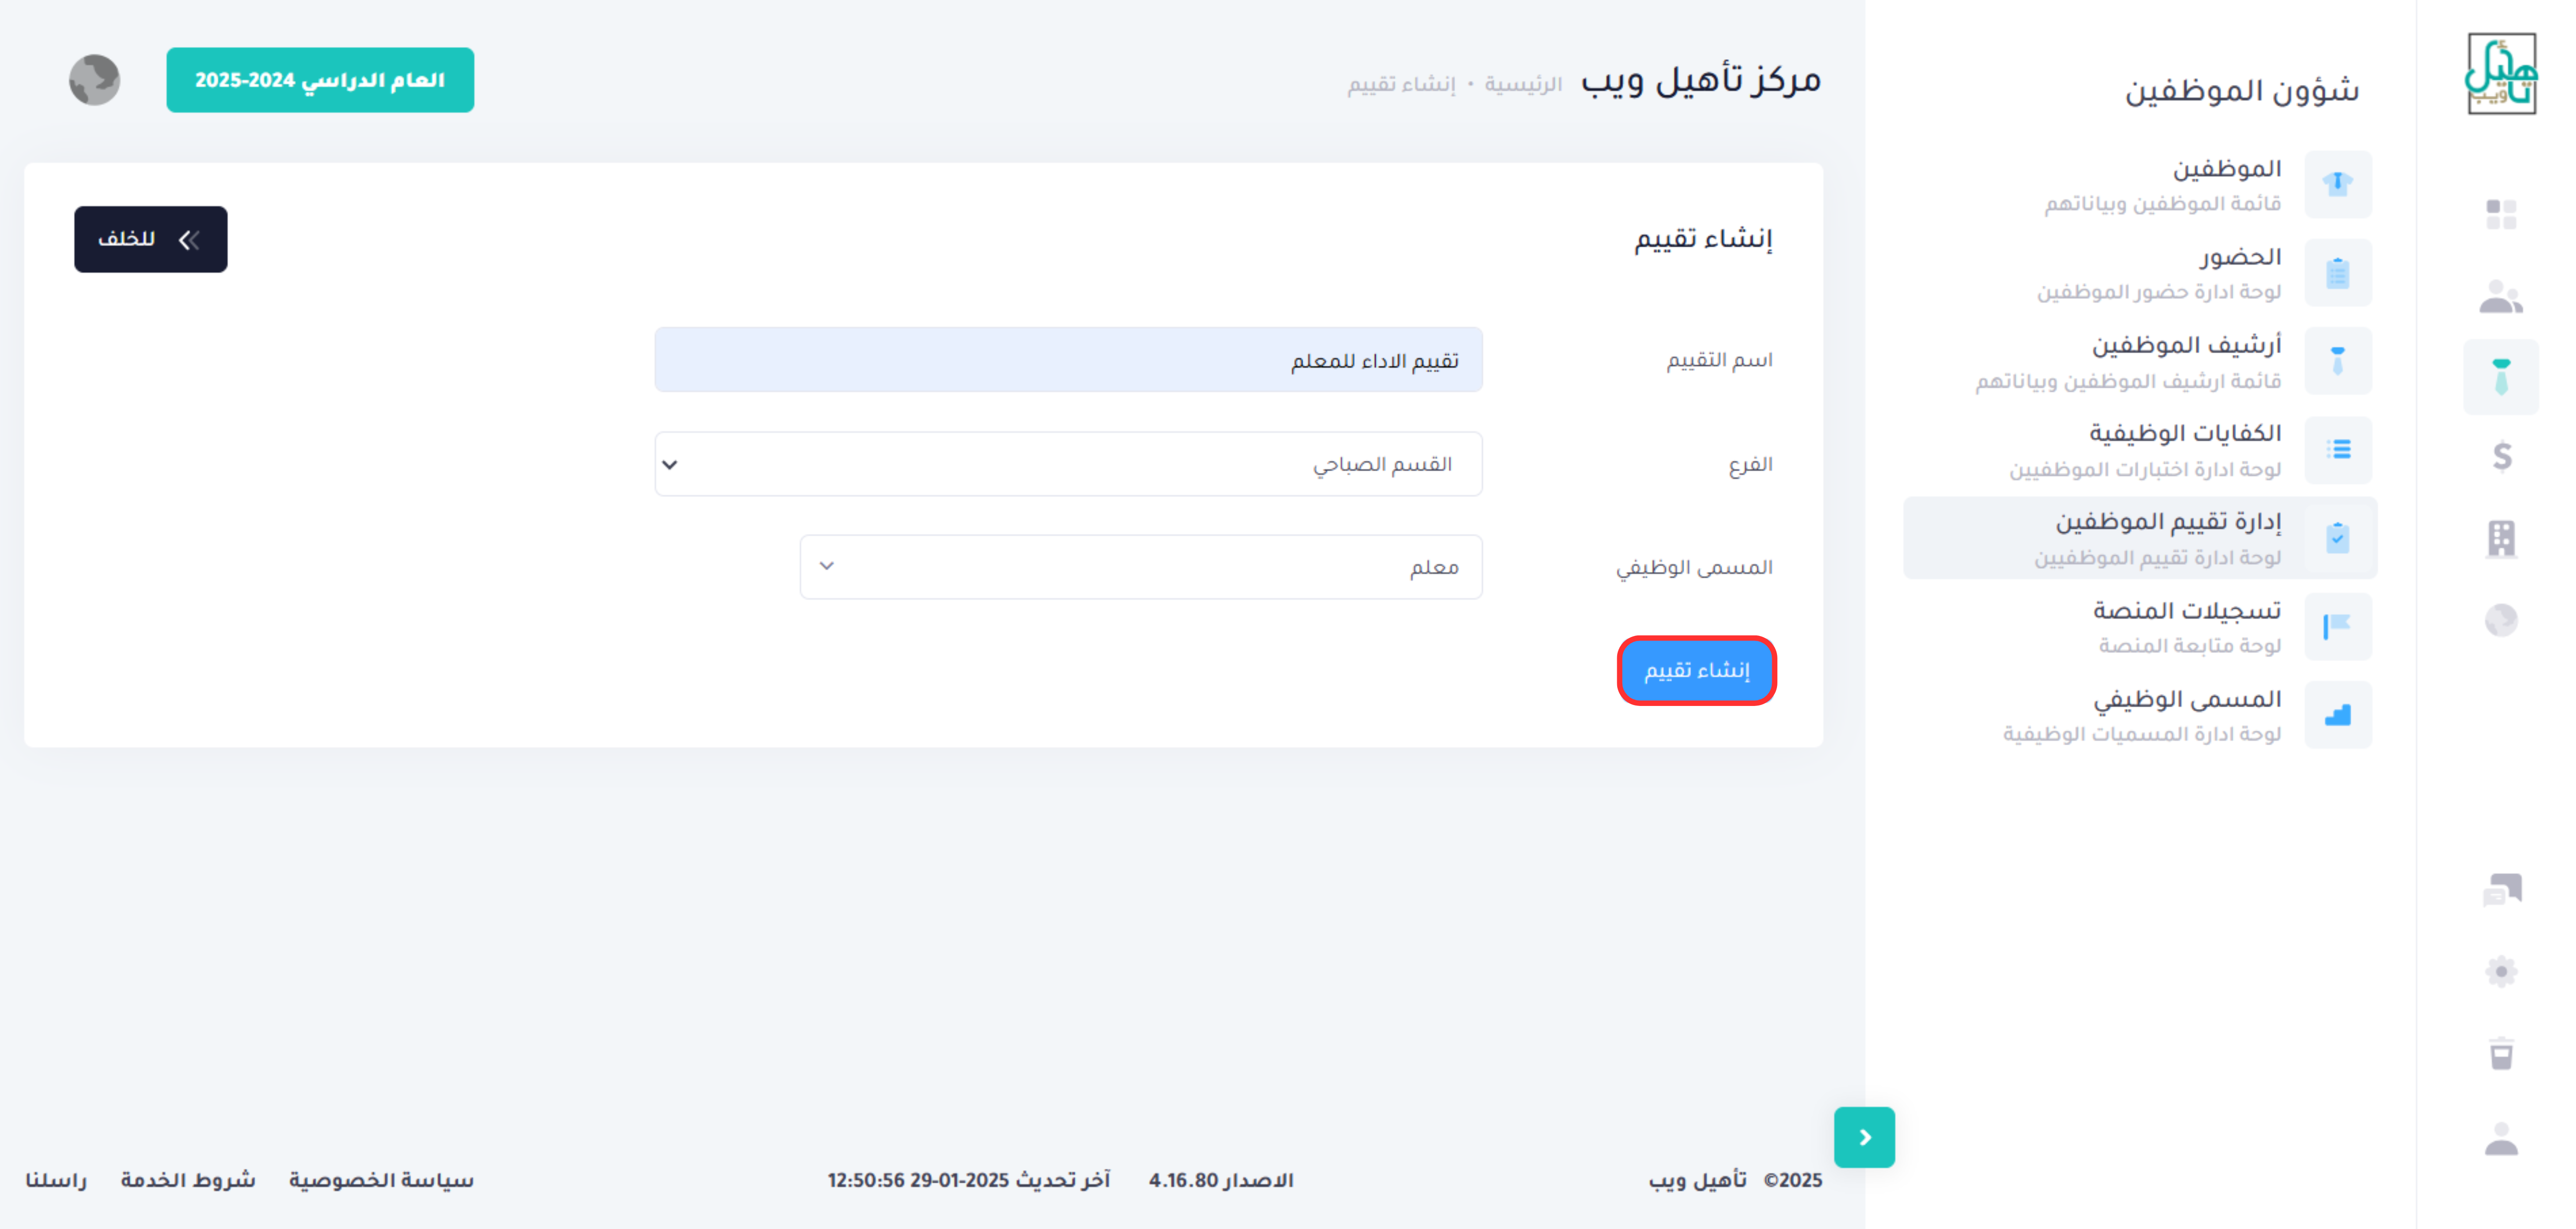Click the tie icon beside أرشيف الموظفين
The height and width of the screenshot is (1229, 2576).
coord(2337,360)
